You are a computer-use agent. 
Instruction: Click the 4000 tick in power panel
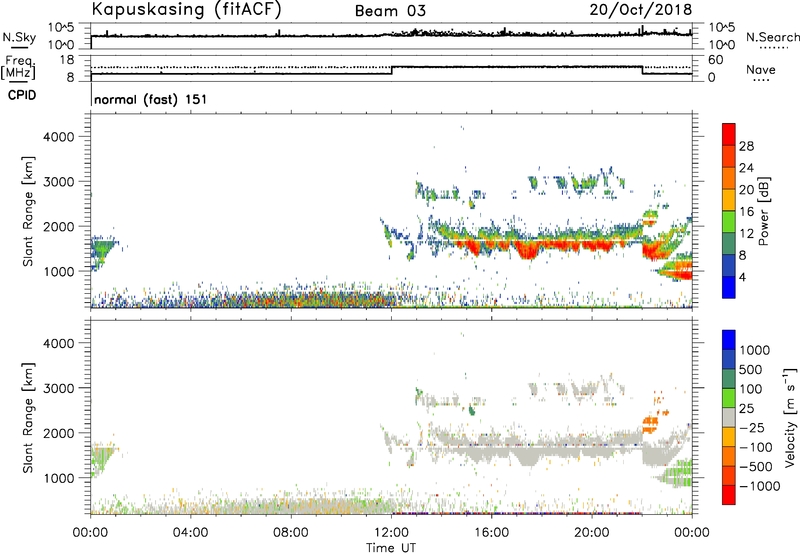59,137
